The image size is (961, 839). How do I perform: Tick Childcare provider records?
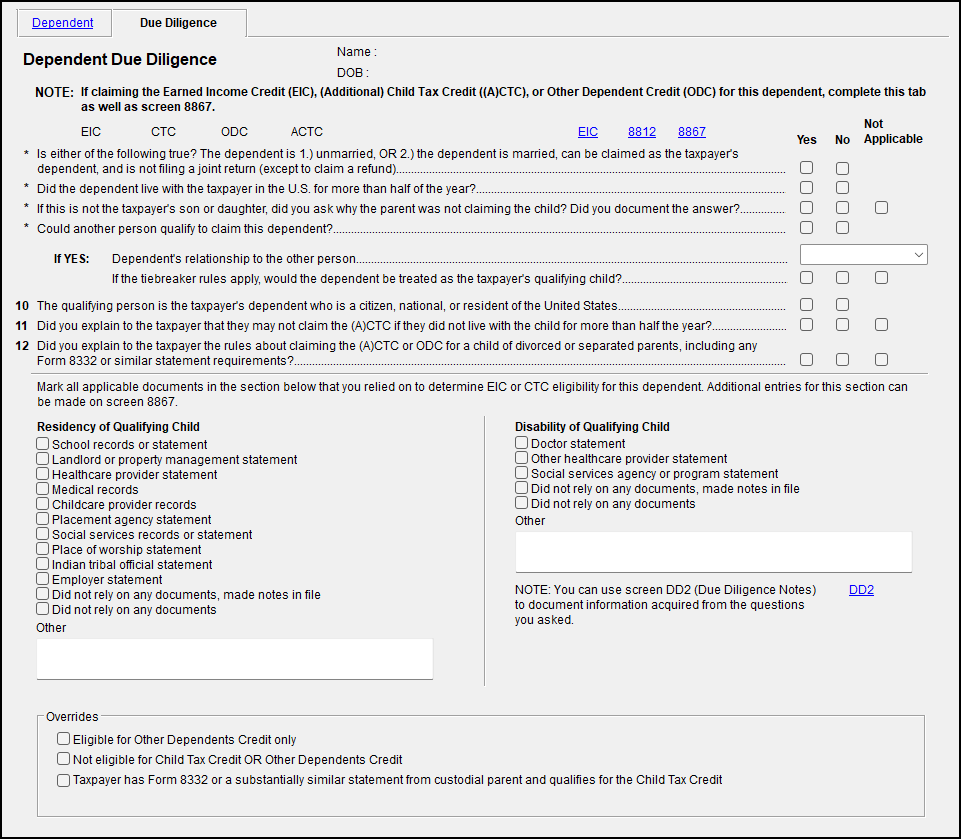click(x=42, y=504)
